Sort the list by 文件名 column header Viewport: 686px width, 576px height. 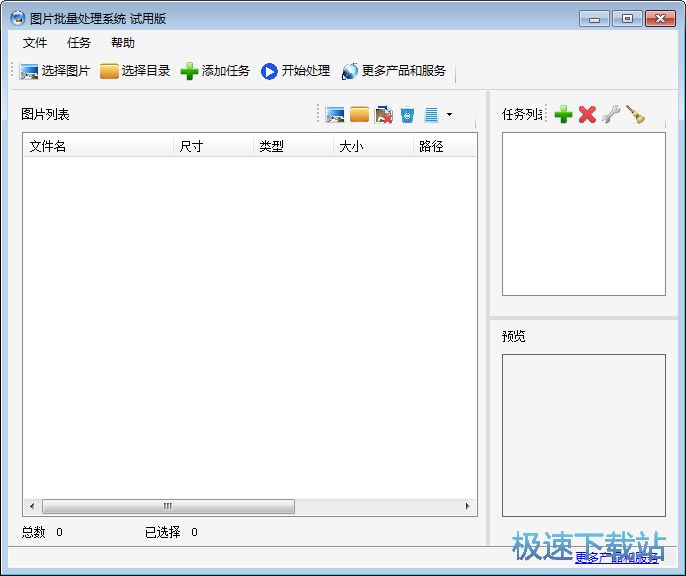98,146
